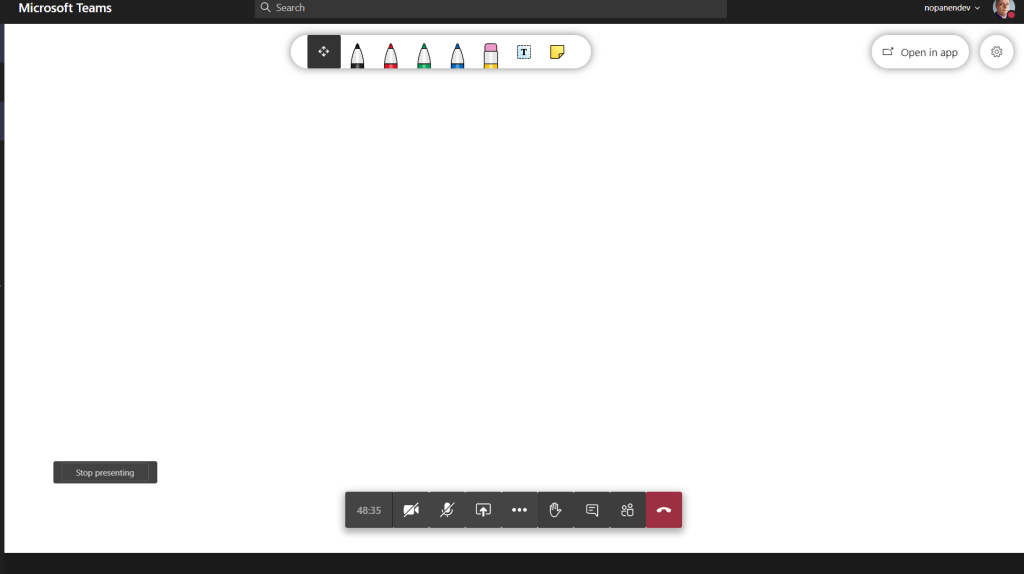1024x574 pixels.
Task: Open the share content tray
Action: coord(483,510)
